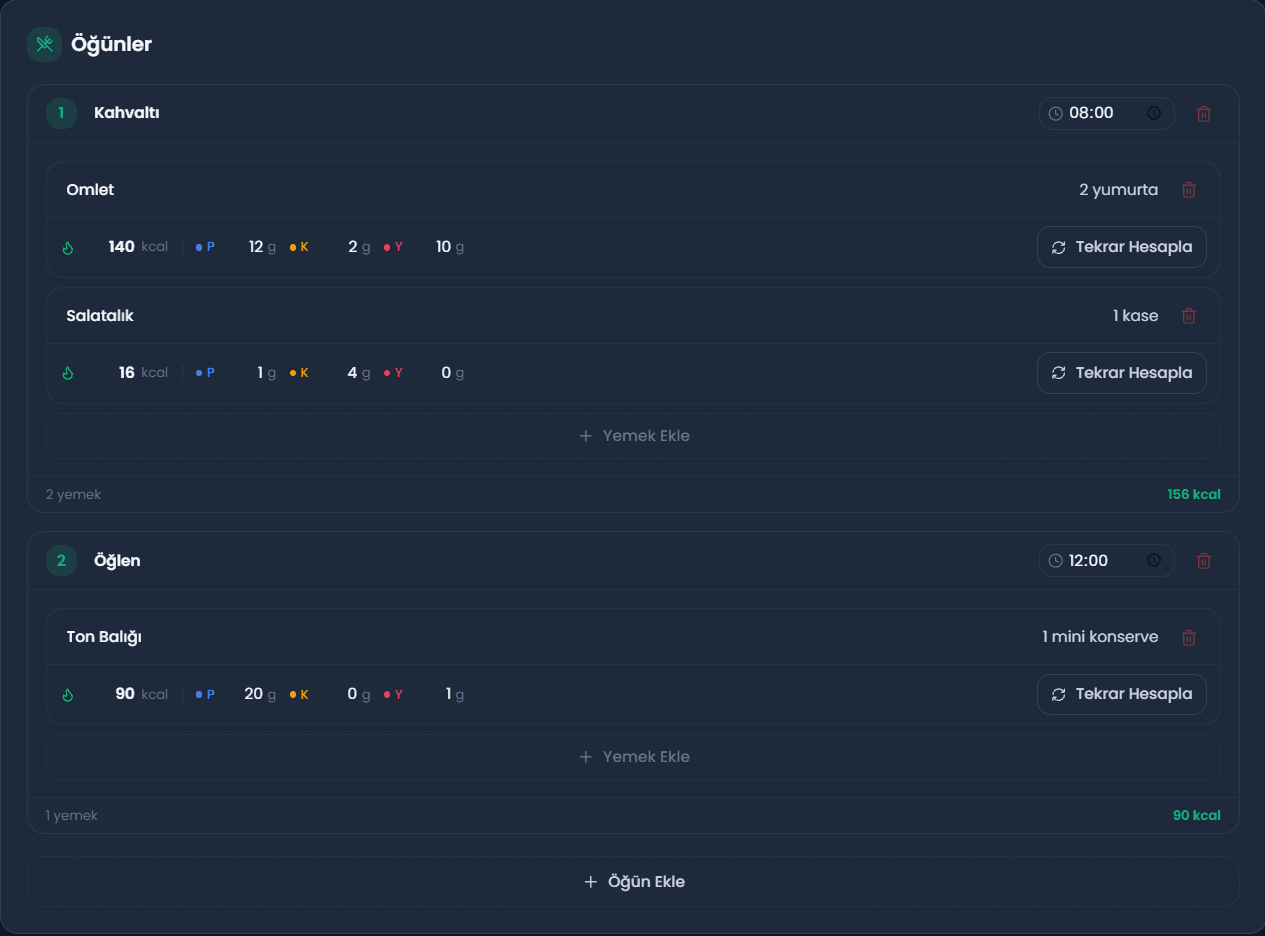This screenshot has width=1265, height=936.
Task: Click the '2 yemek' count label
Action: pos(73,495)
